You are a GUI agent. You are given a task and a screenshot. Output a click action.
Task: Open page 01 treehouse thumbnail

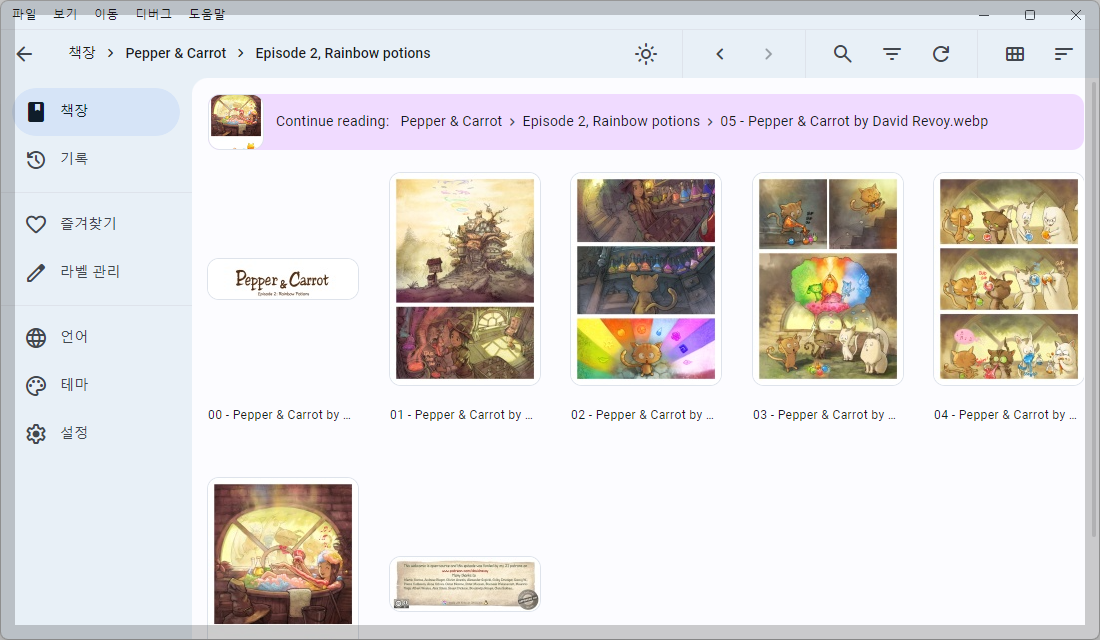click(464, 279)
